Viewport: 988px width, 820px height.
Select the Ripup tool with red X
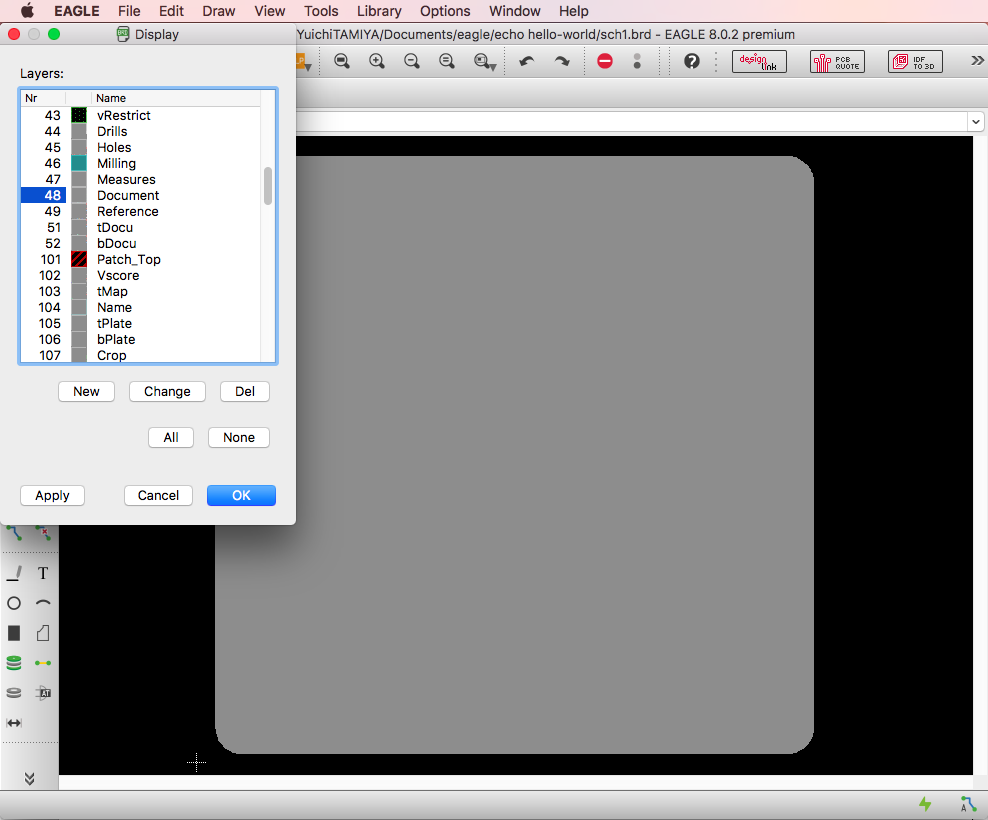(x=43, y=533)
